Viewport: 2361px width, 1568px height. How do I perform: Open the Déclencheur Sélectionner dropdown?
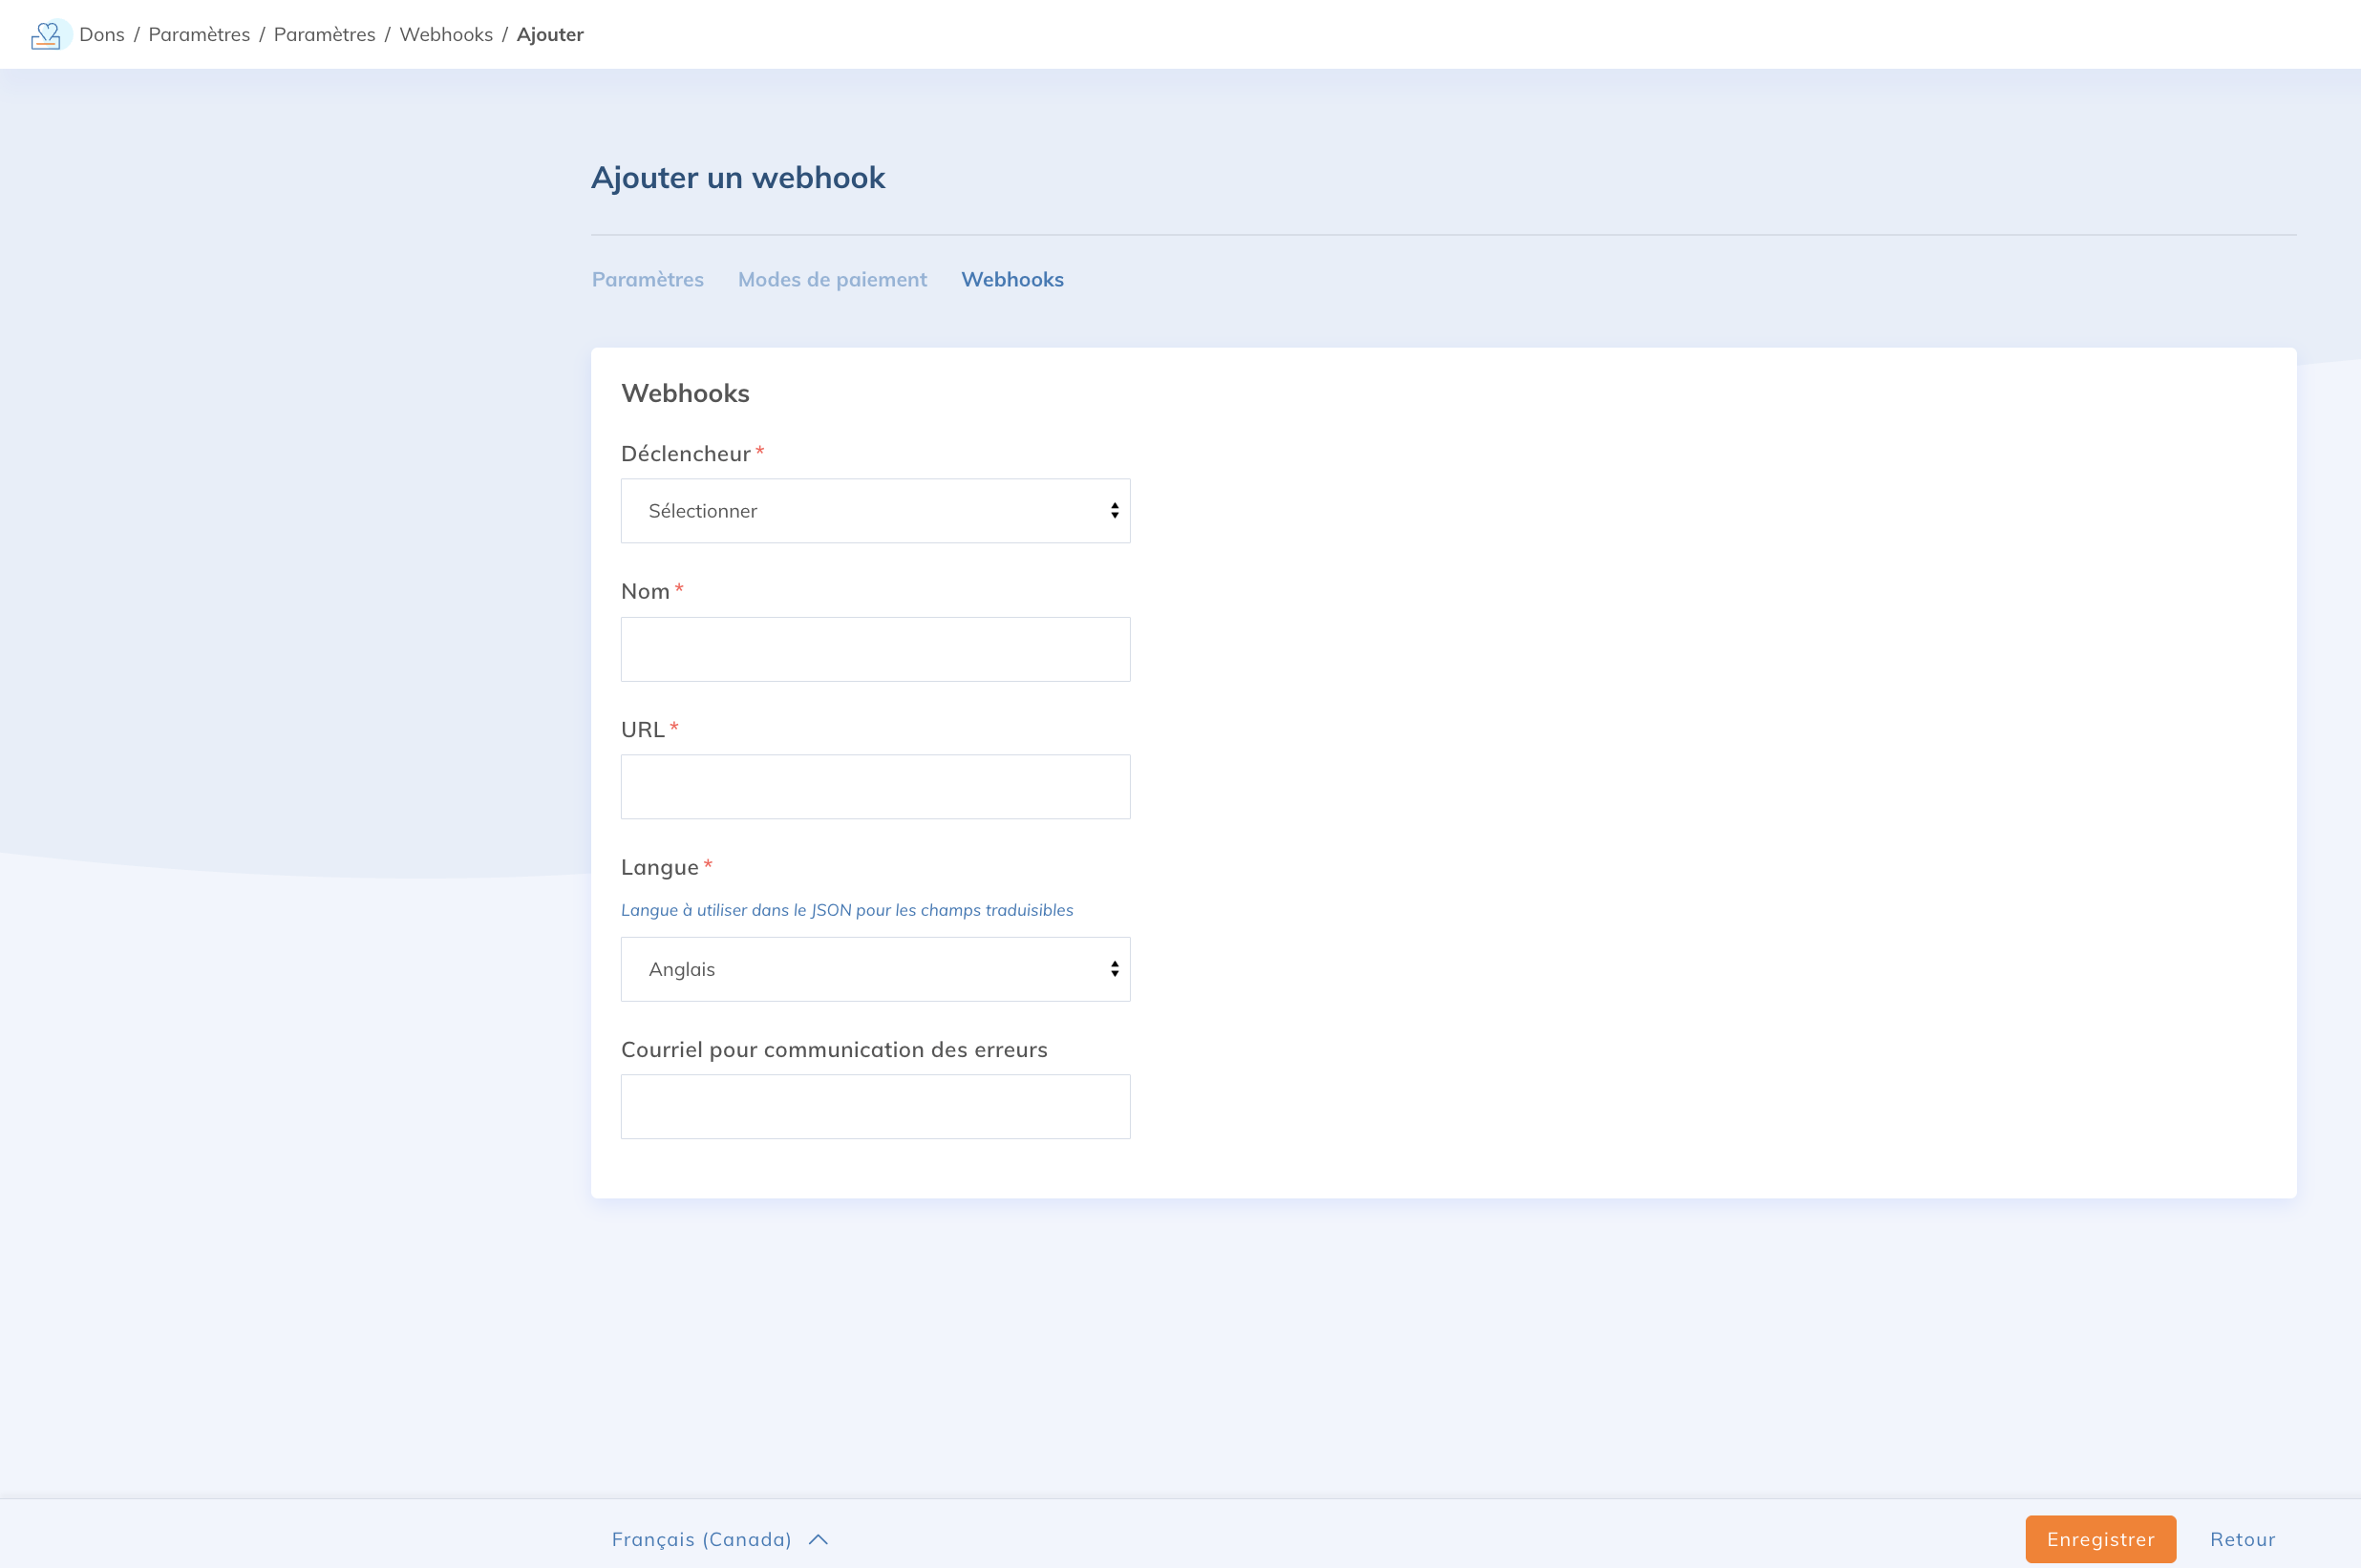[874, 511]
